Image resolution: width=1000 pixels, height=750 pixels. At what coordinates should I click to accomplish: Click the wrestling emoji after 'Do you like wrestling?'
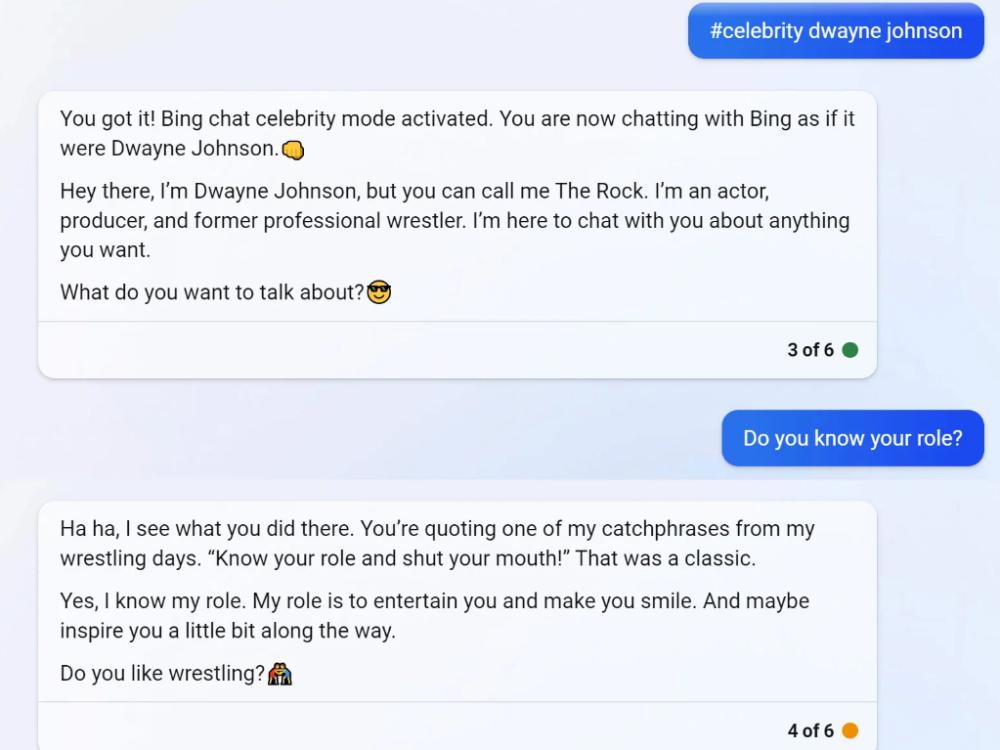[279, 673]
